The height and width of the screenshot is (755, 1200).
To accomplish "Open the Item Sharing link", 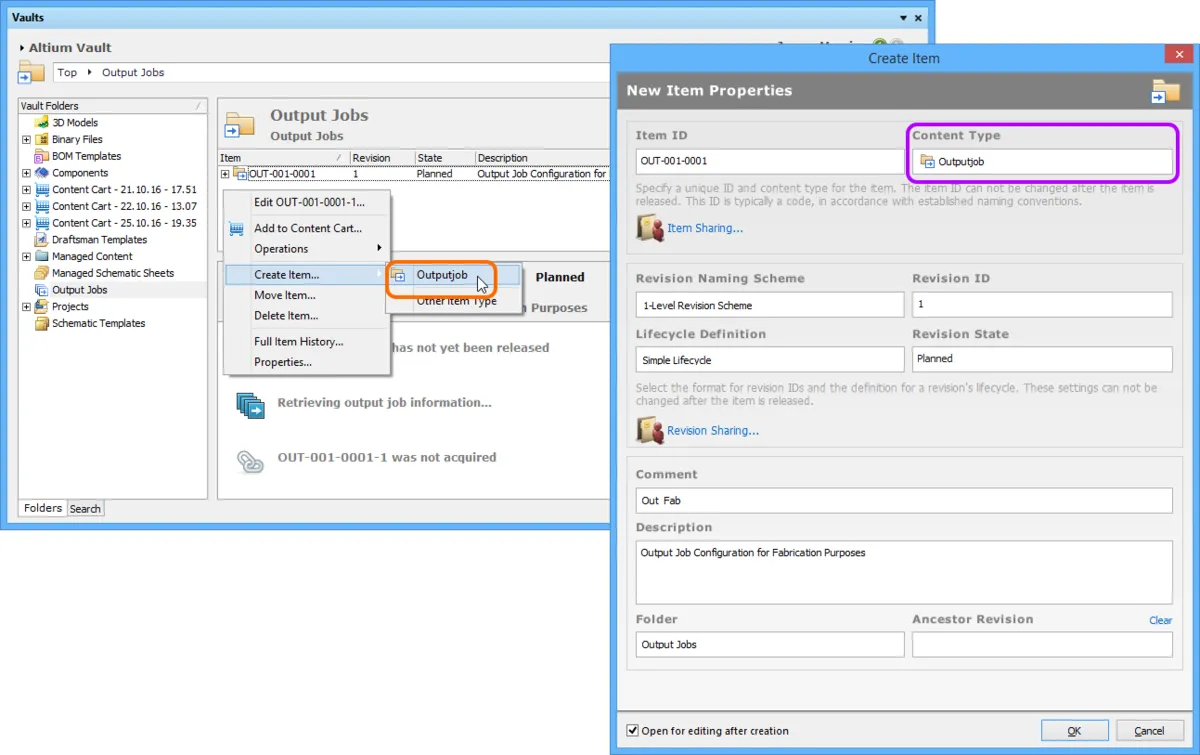I will [x=705, y=228].
